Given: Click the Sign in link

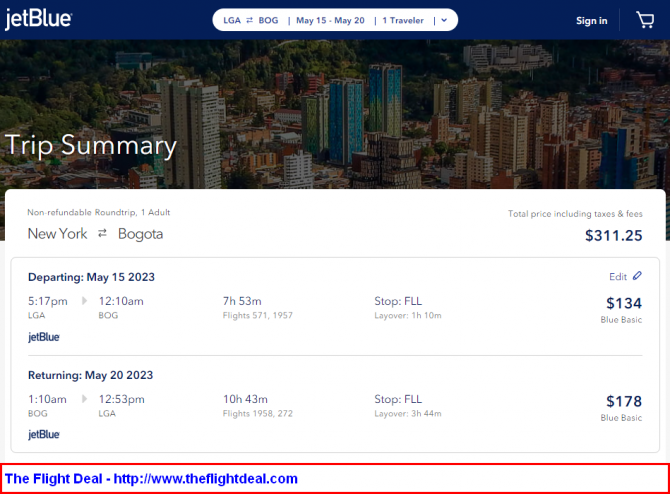Looking at the screenshot, I should pos(591,21).
